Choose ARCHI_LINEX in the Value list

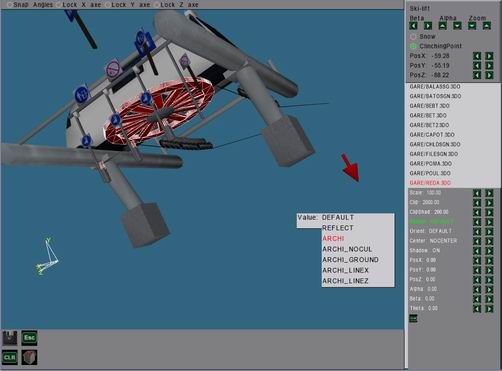(345, 270)
